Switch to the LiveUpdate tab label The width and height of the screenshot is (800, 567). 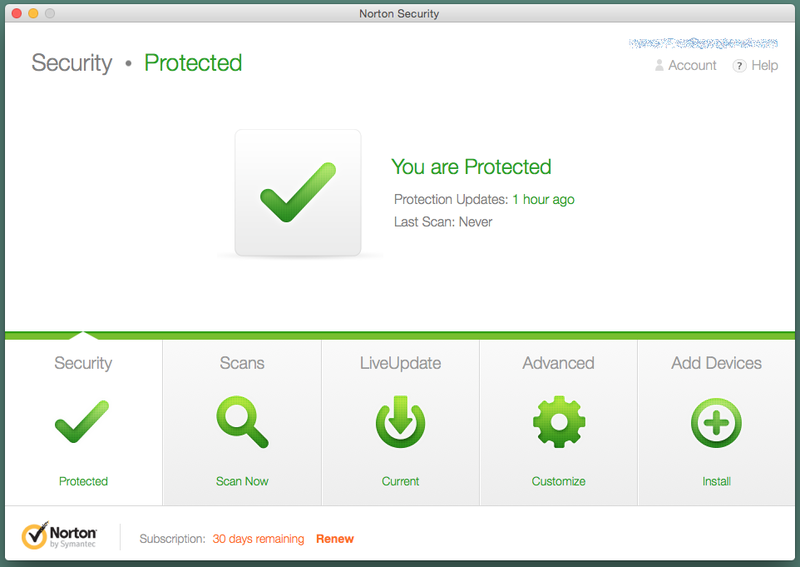(401, 363)
